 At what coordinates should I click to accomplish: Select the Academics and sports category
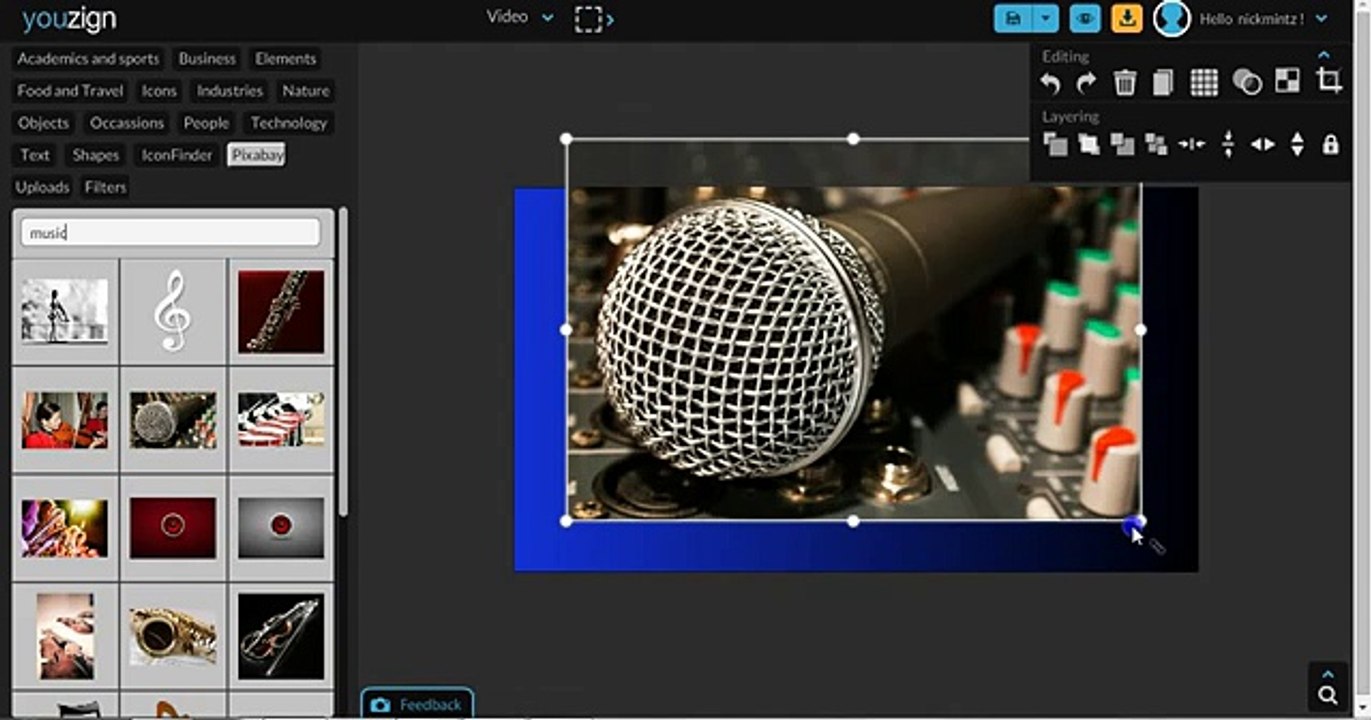point(88,59)
